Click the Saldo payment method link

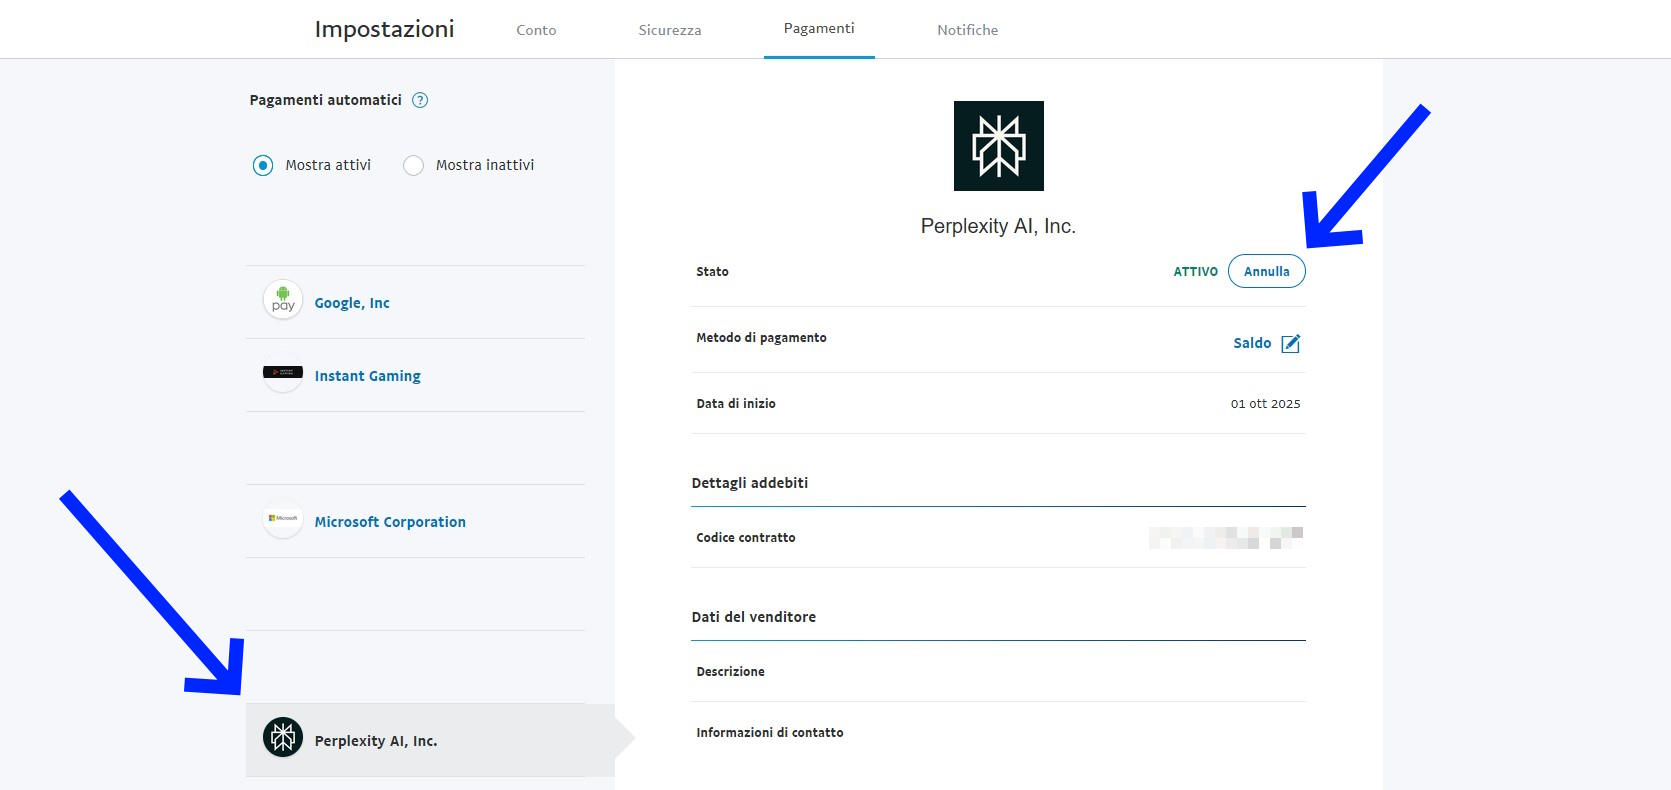1251,343
